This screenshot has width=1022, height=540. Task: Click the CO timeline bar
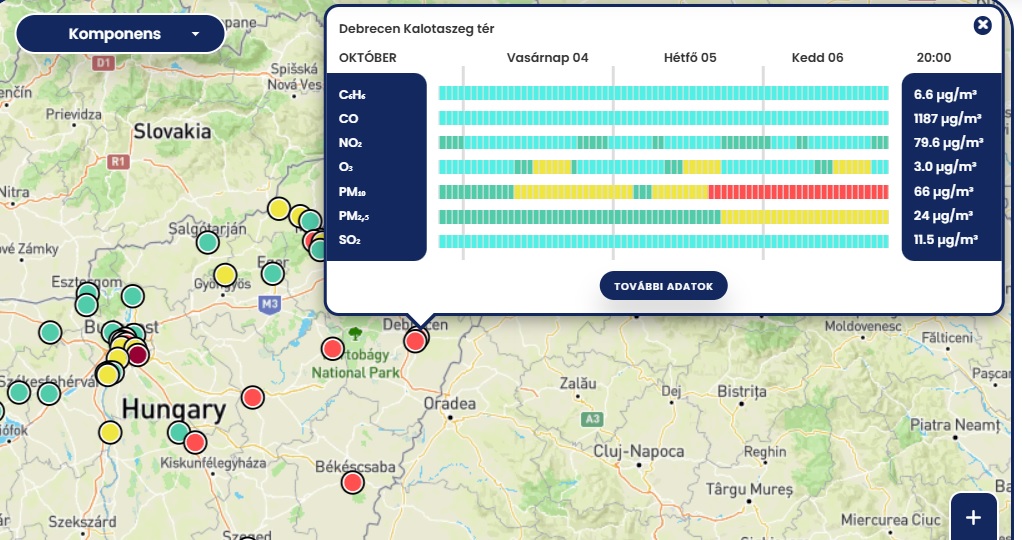[x=664, y=118]
